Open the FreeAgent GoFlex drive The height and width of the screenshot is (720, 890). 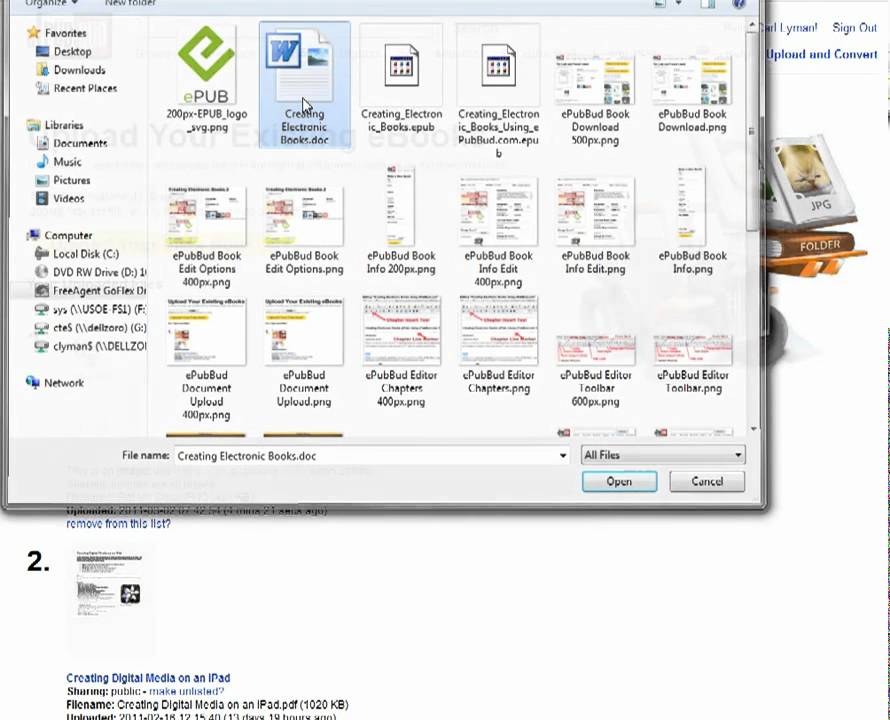tap(98, 291)
